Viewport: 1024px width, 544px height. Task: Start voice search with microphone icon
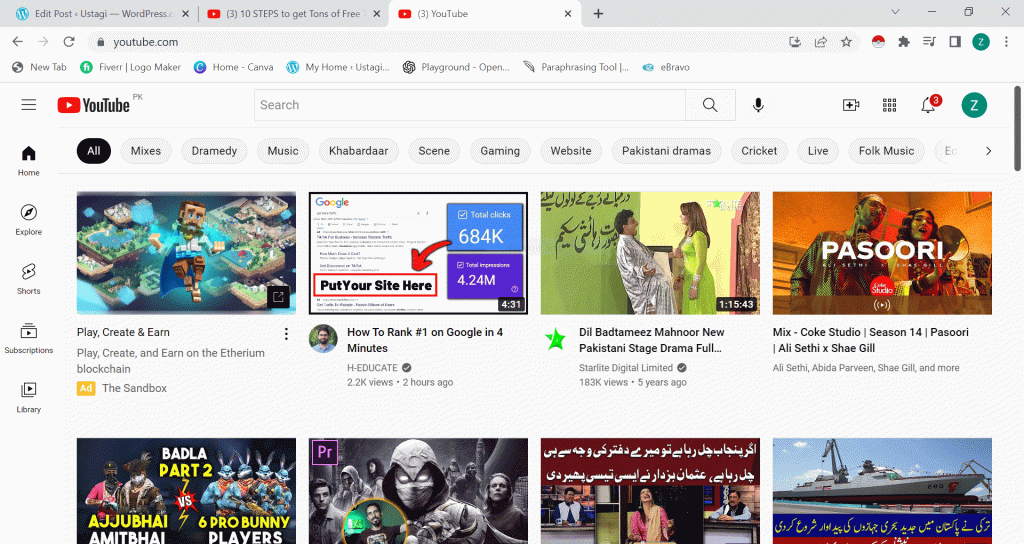(758, 105)
